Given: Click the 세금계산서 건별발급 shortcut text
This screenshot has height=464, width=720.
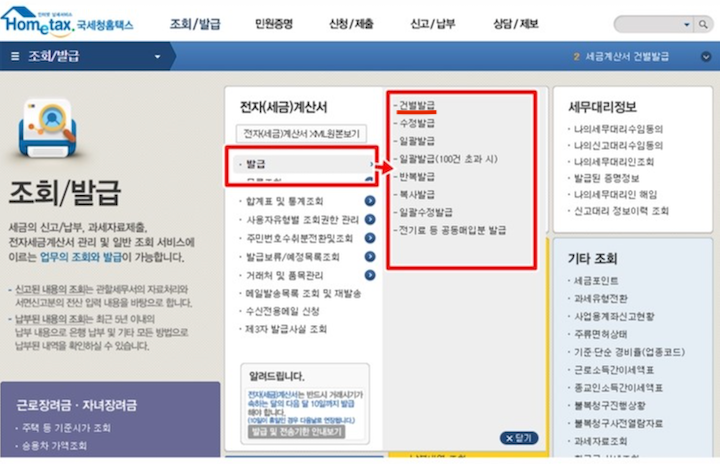Looking at the screenshot, I should click(x=627, y=57).
